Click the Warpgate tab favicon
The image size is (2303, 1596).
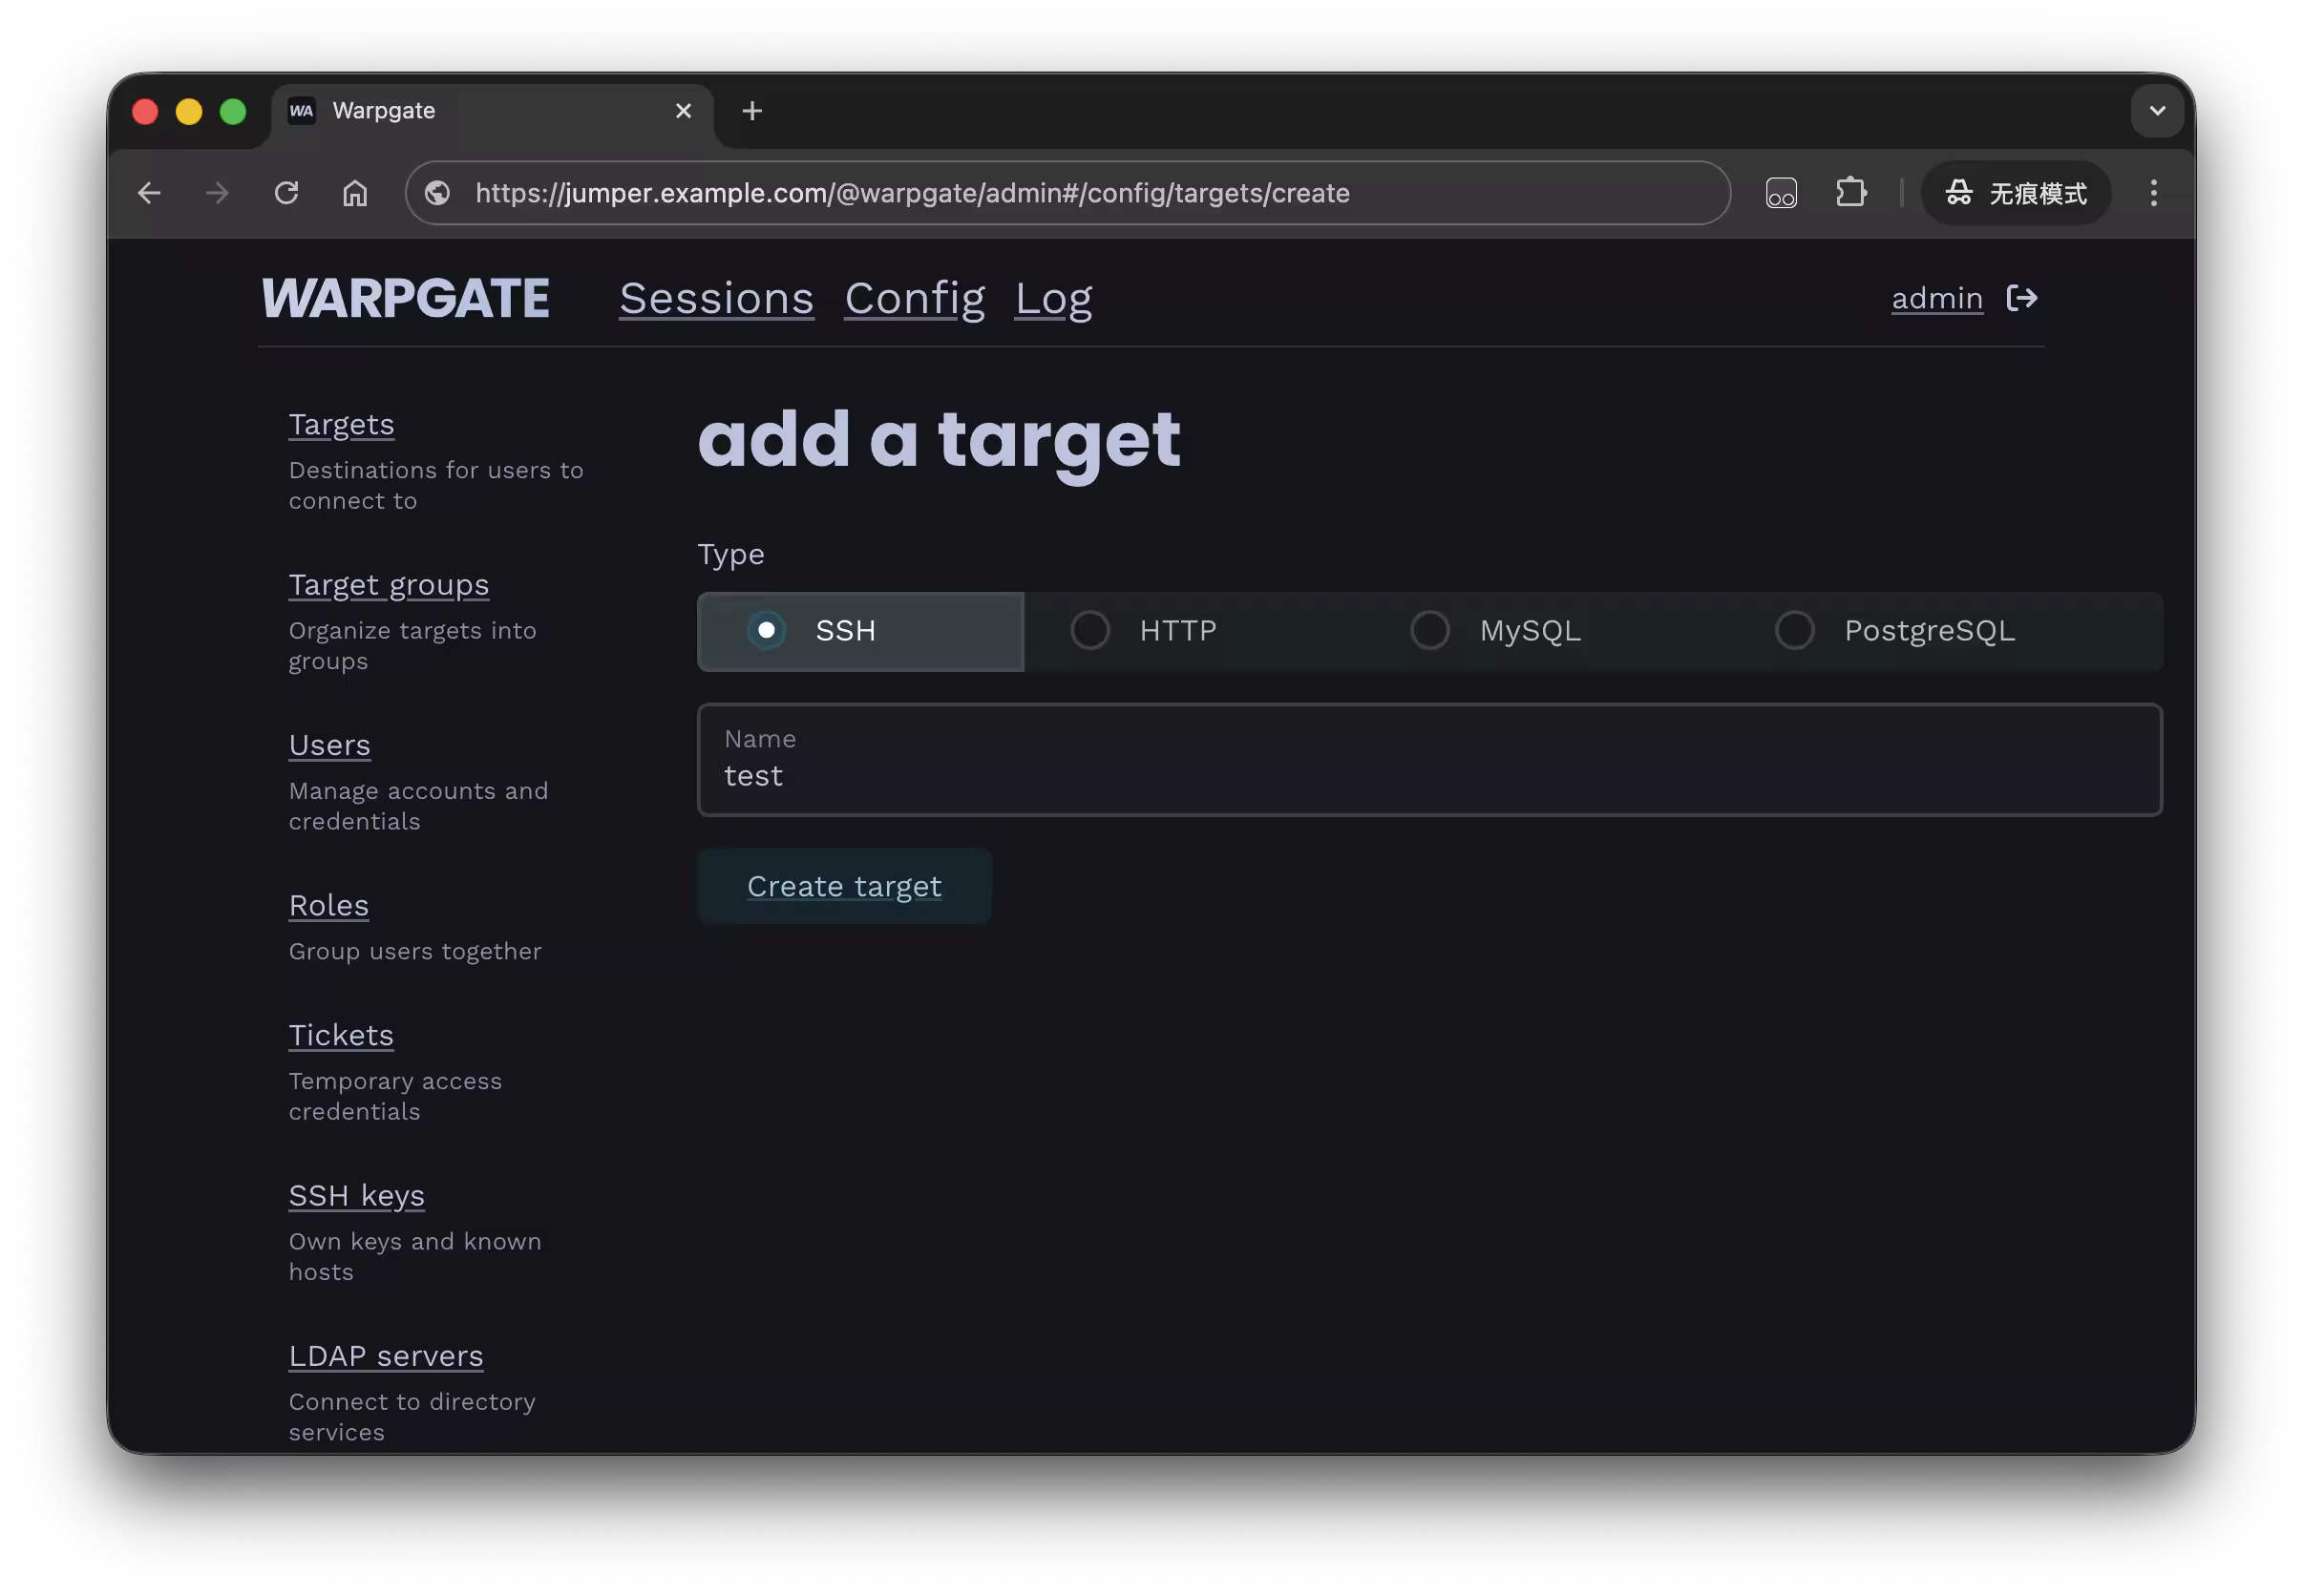point(301,111)
